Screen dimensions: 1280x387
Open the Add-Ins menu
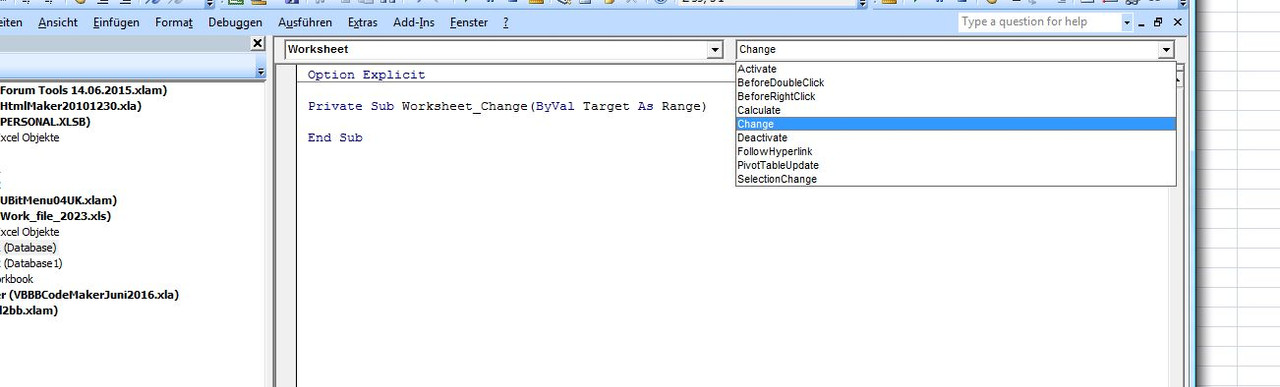click(414, 22)
